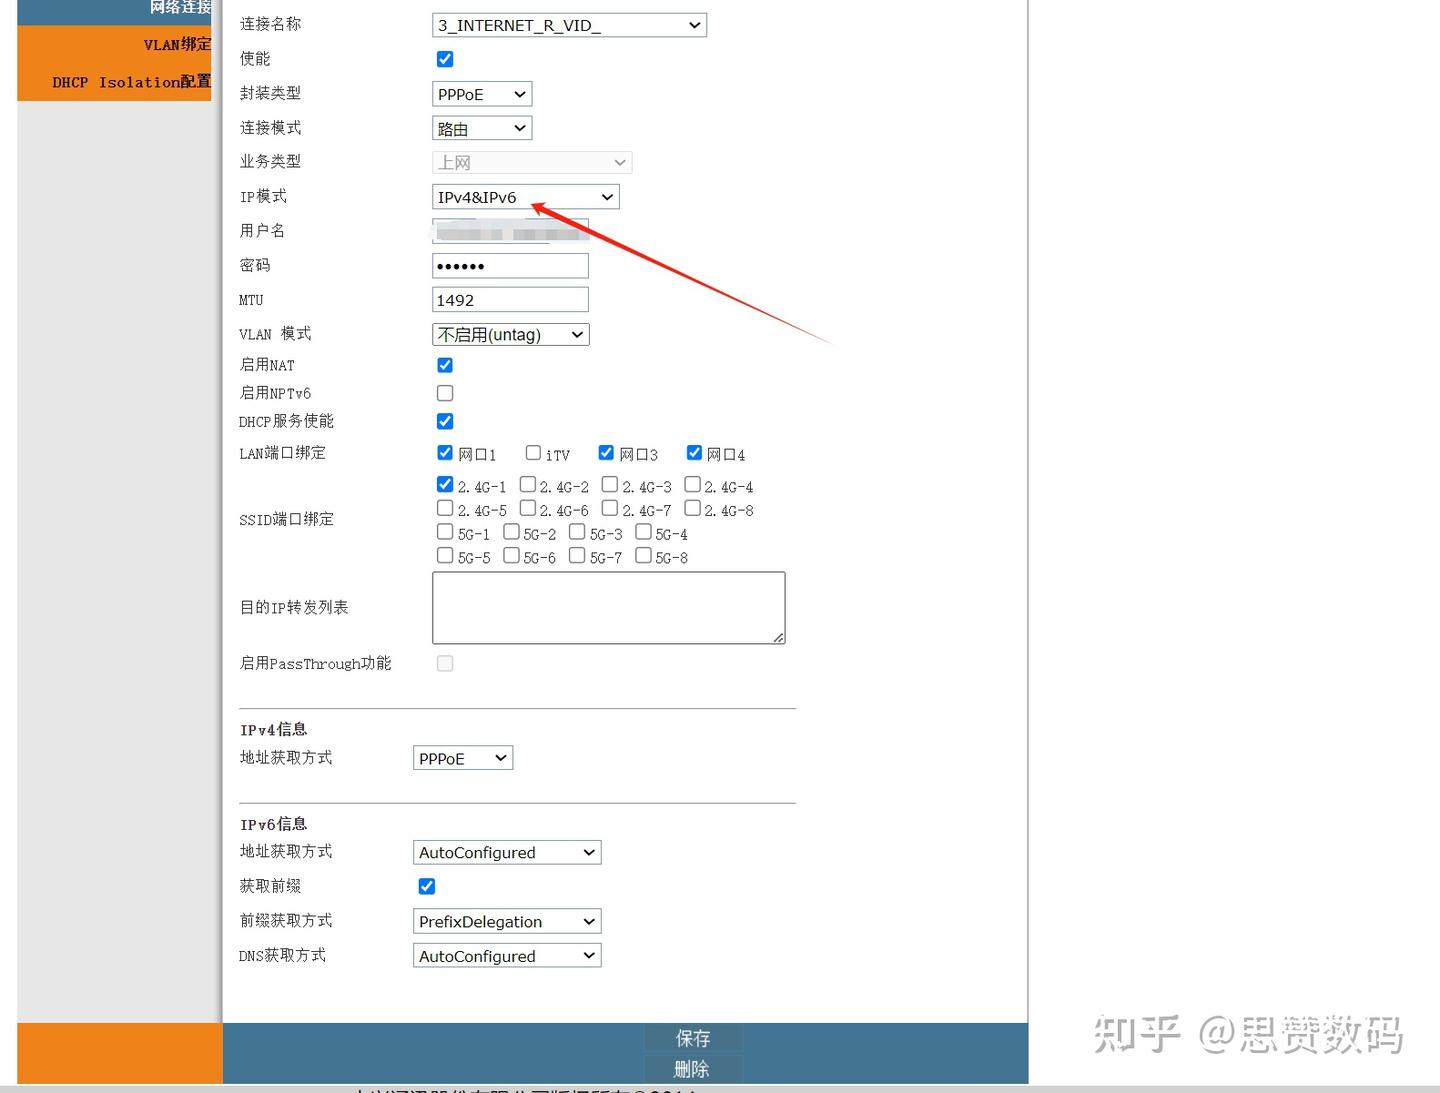Check the 2.4G-3 SSID checkbox

(x=610, y=484)
